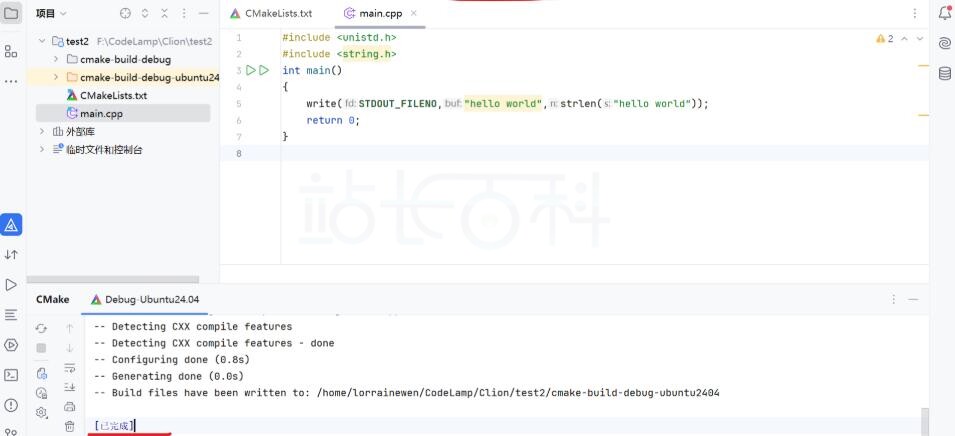Click the locate-file crosshair icon in Project panel

(x=125, y=13)
